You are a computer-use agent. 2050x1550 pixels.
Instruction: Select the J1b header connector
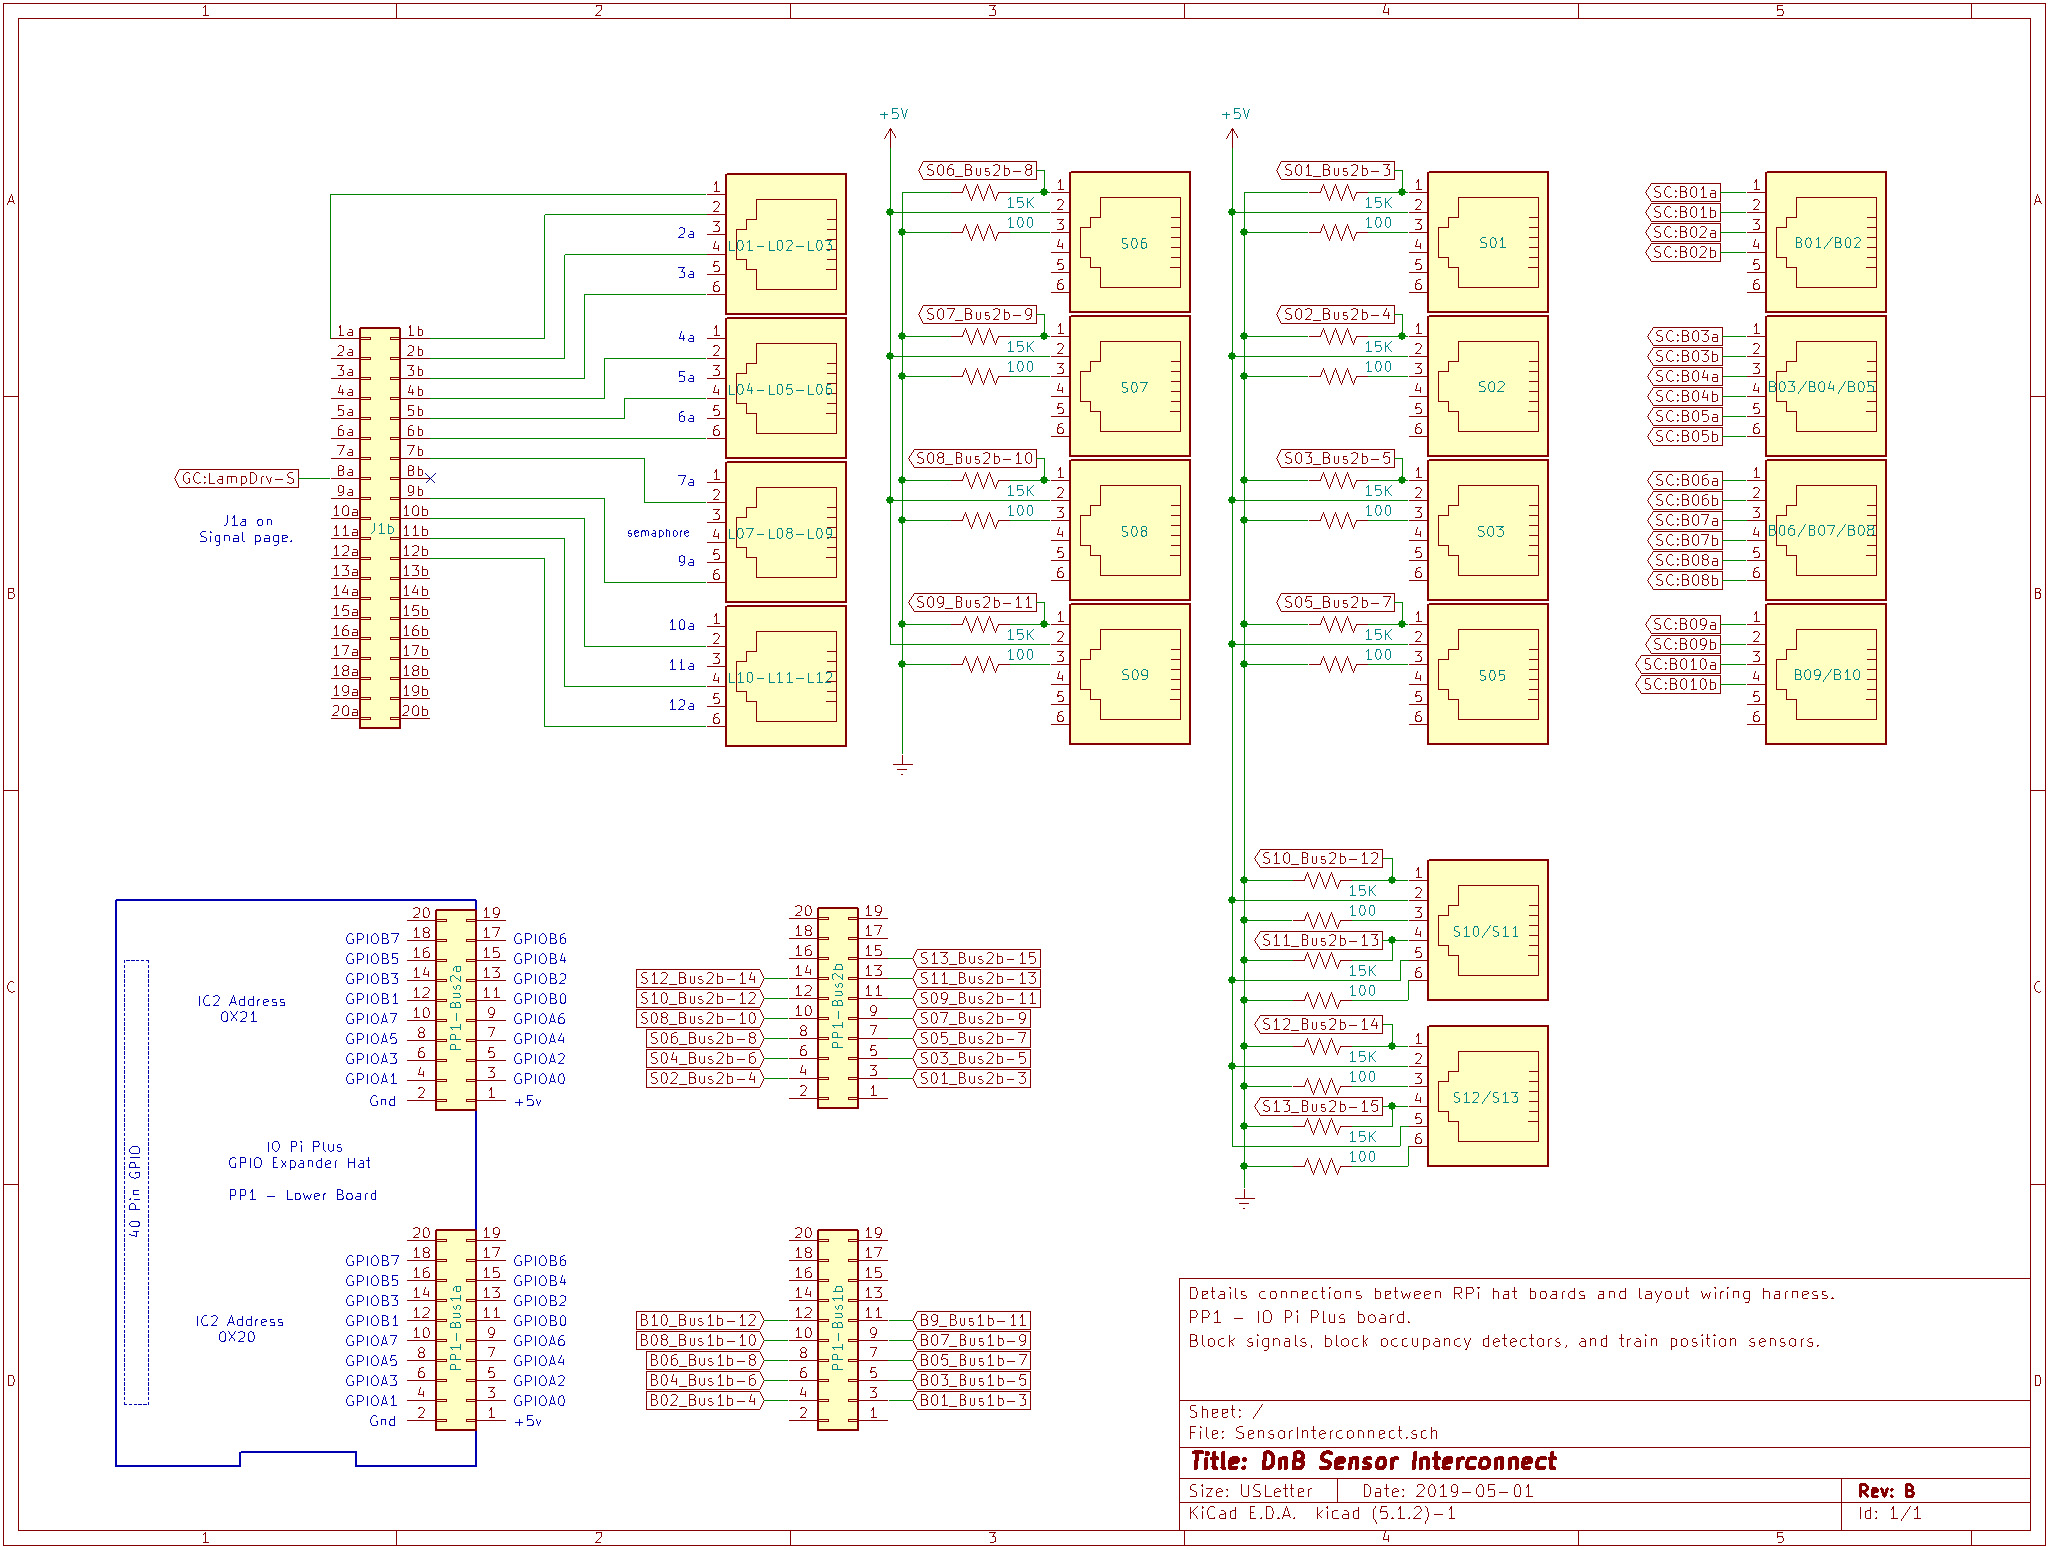[x=380, y=528]
